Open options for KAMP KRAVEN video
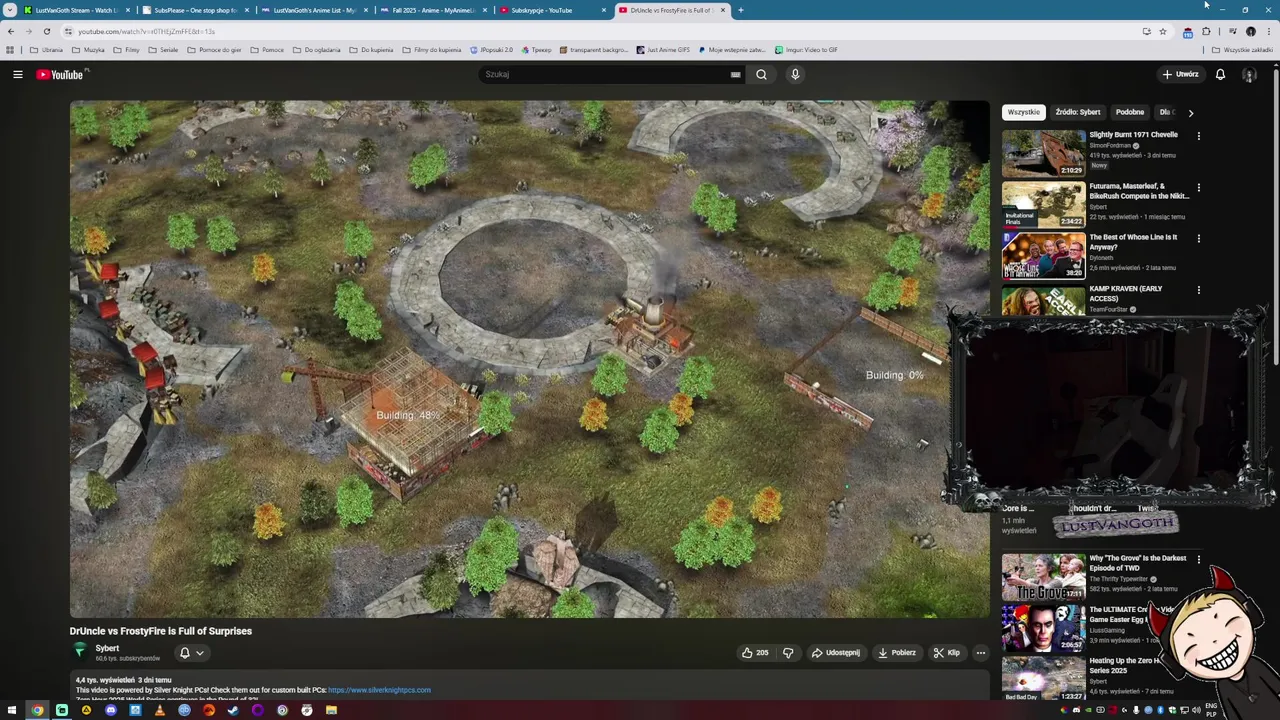The width and height of the screenshot is (1280, 720). pos(1198,290)
